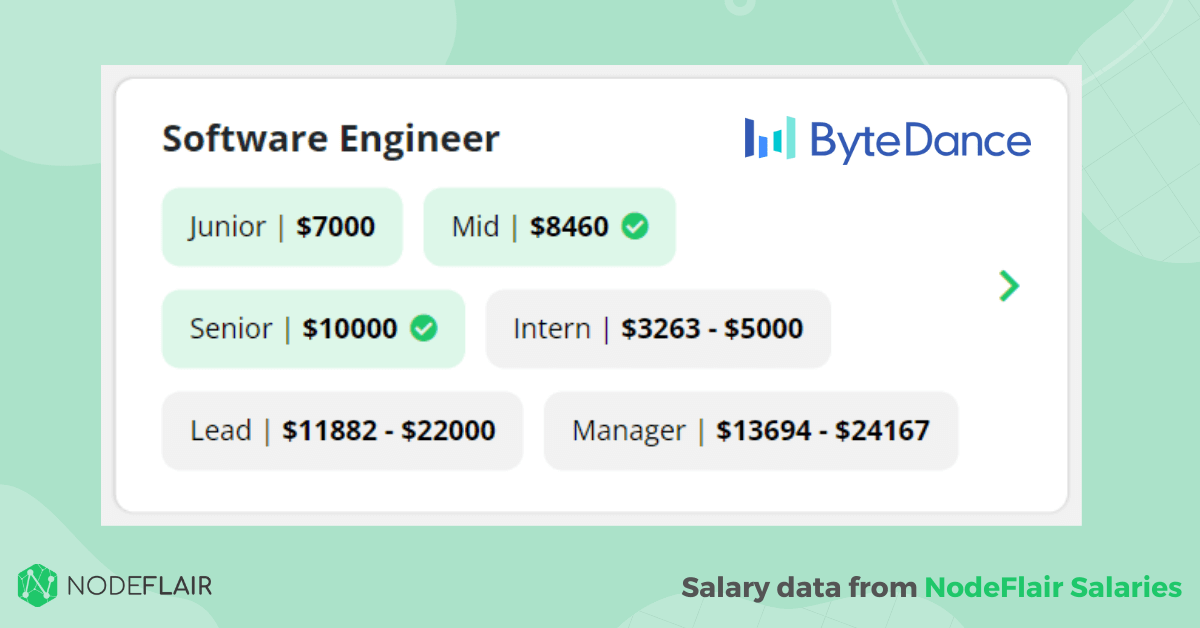Click the ByteDance bar-chart logo icon
The image size is (1200, 628).
pos(770,138)
